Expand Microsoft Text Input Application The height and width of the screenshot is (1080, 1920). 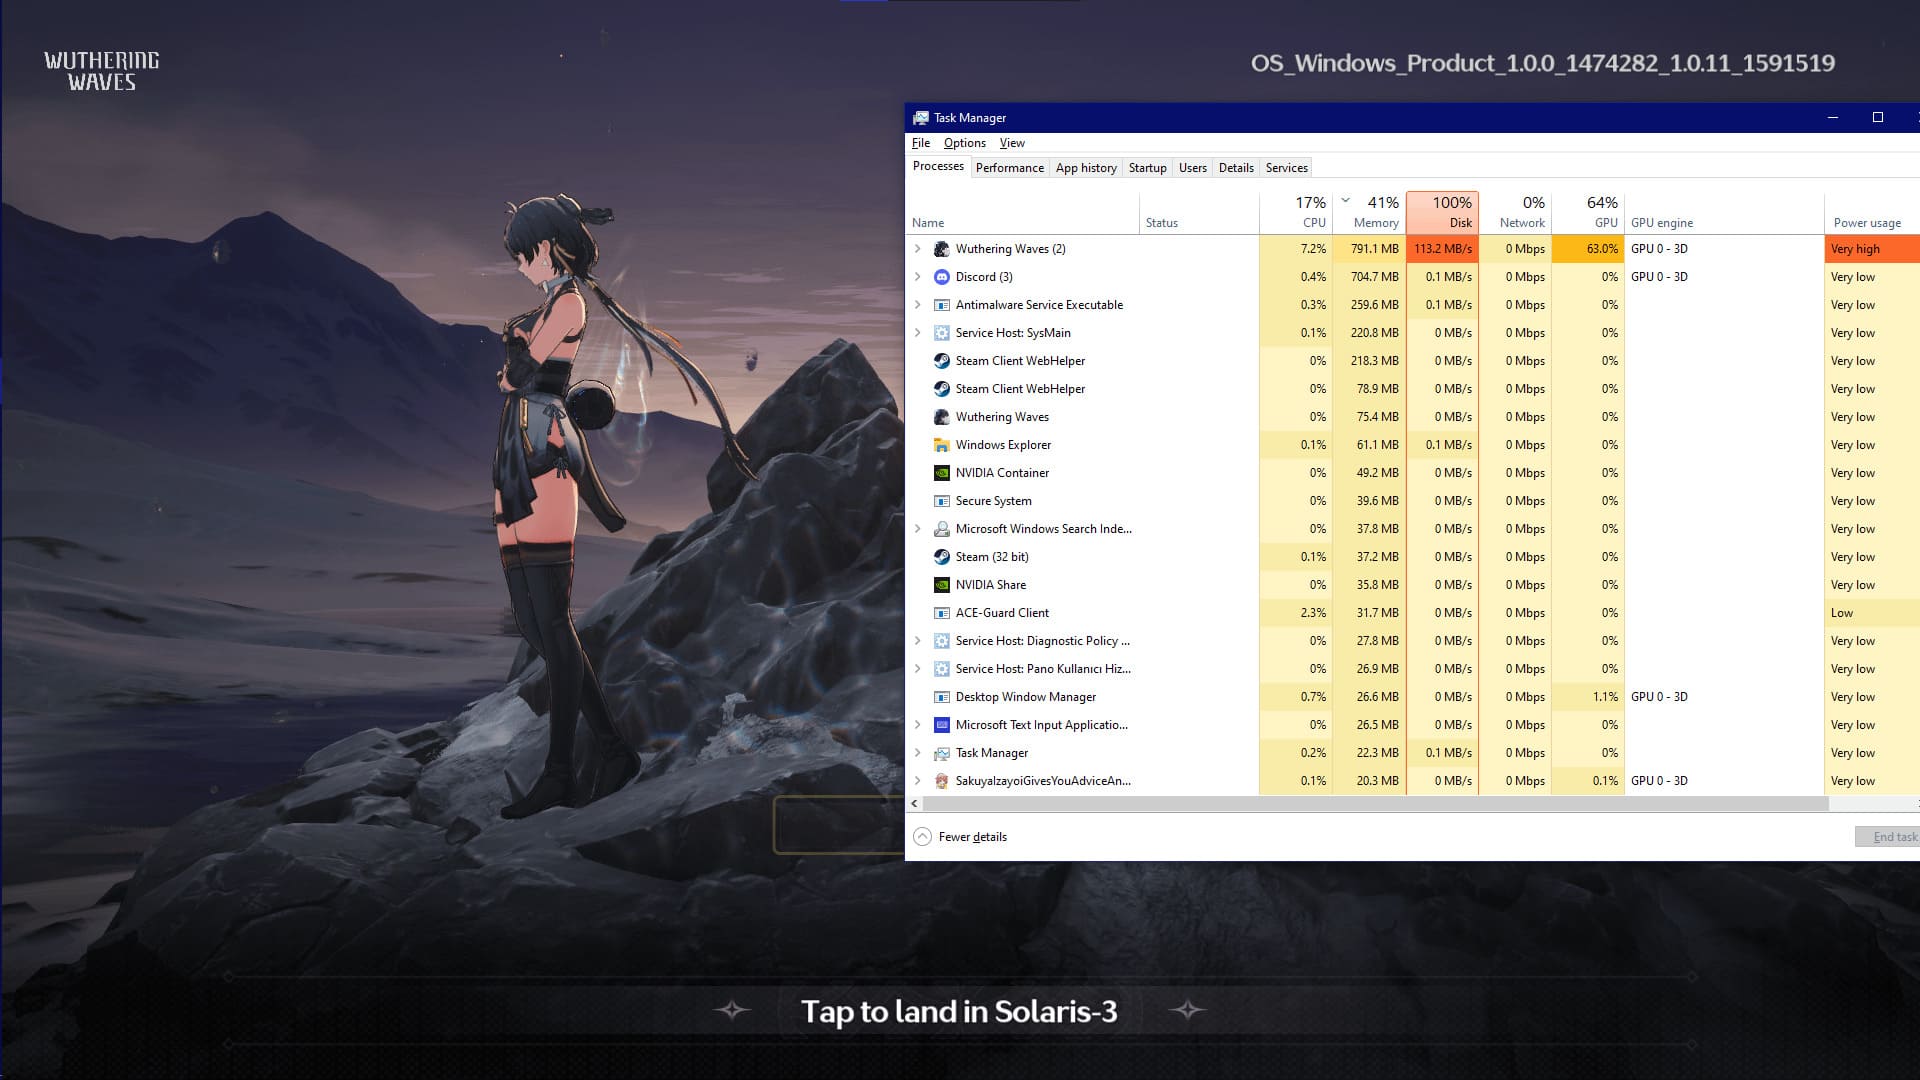click(x=917, y=725)
